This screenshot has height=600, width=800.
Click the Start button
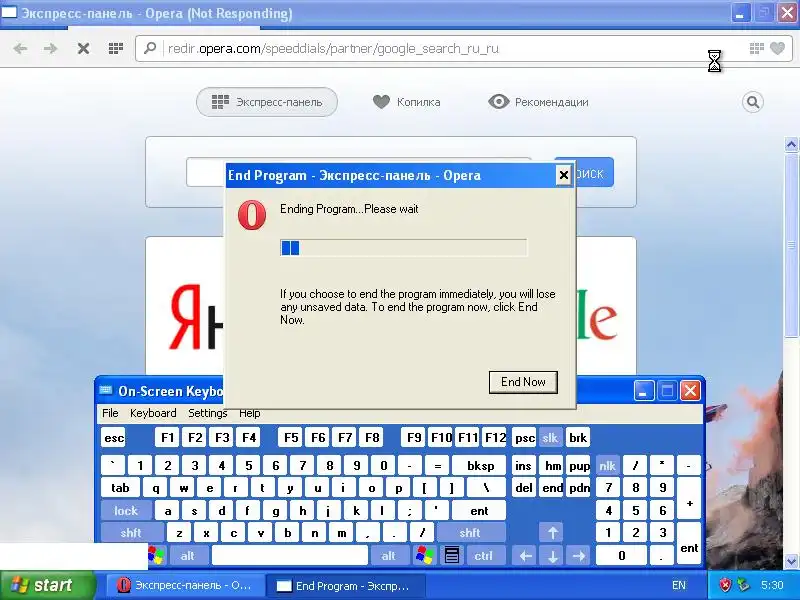pos(47,585)
